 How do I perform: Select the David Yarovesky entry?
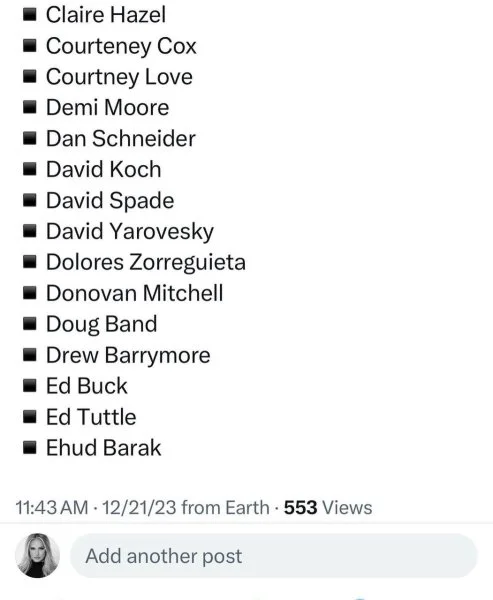pyautogui.click(x=130, y=232)
